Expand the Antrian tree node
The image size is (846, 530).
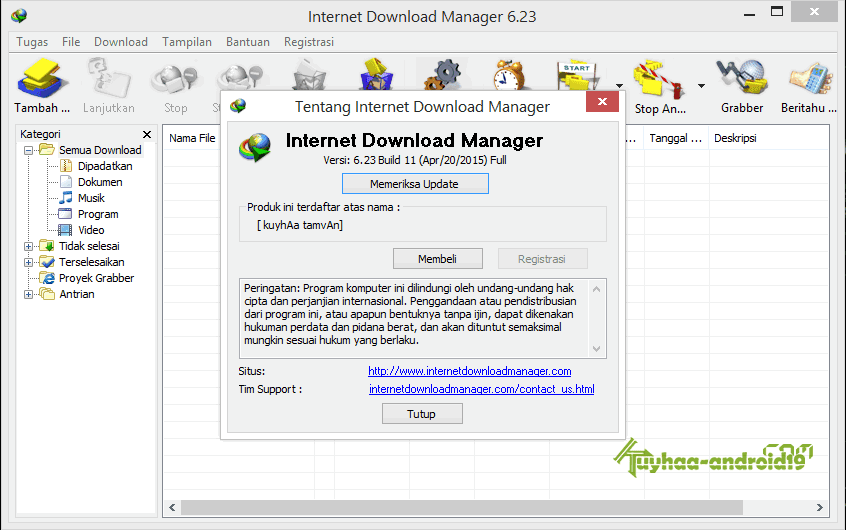tap(29, 295)
